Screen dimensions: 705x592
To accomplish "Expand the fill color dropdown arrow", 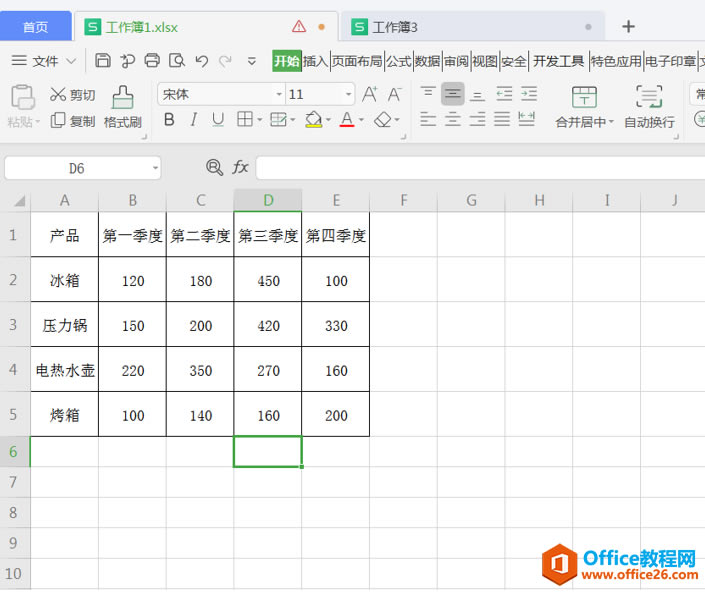I will (x=328, y=120).
